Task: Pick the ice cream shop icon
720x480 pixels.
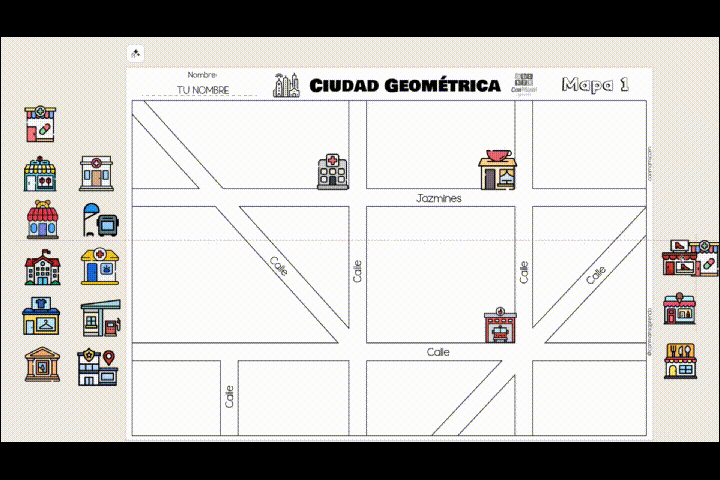Action: click(x=680, y=308)
